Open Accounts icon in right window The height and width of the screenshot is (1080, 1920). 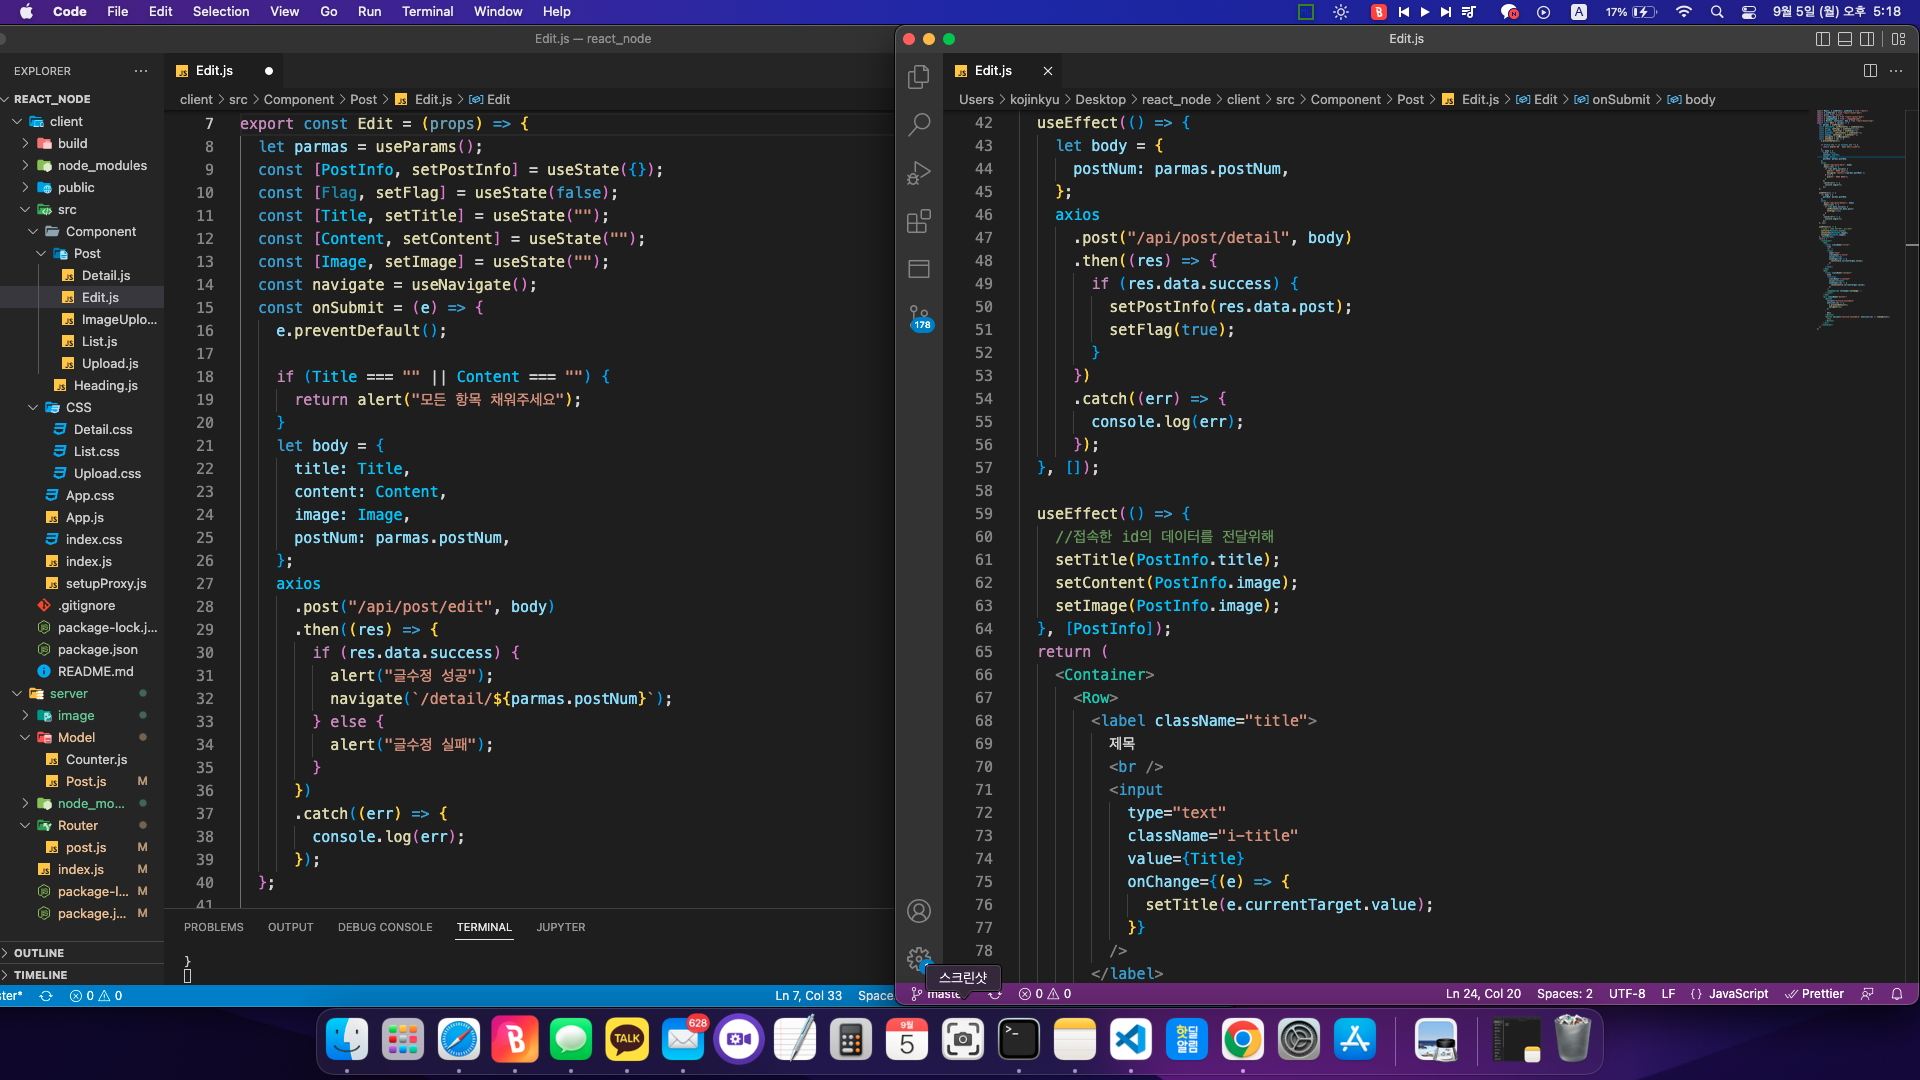(918, 911)
